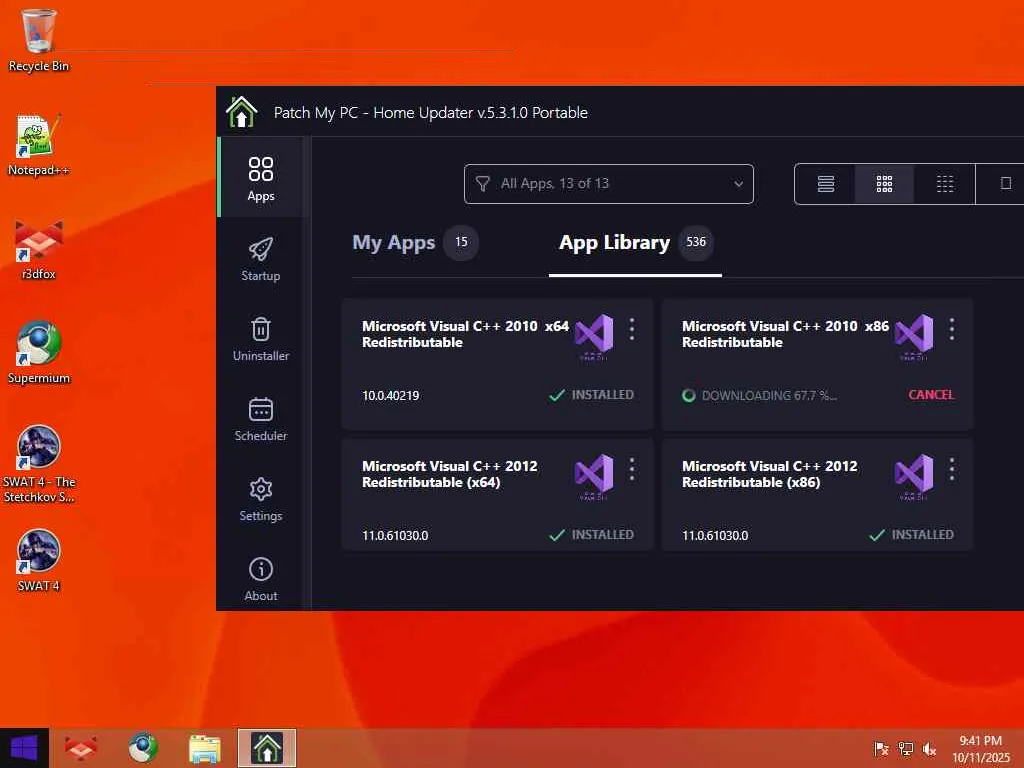Open options menu for Visual C++ 2010 x86
The height and width of the screenshot is (768, 1024).
952,329
